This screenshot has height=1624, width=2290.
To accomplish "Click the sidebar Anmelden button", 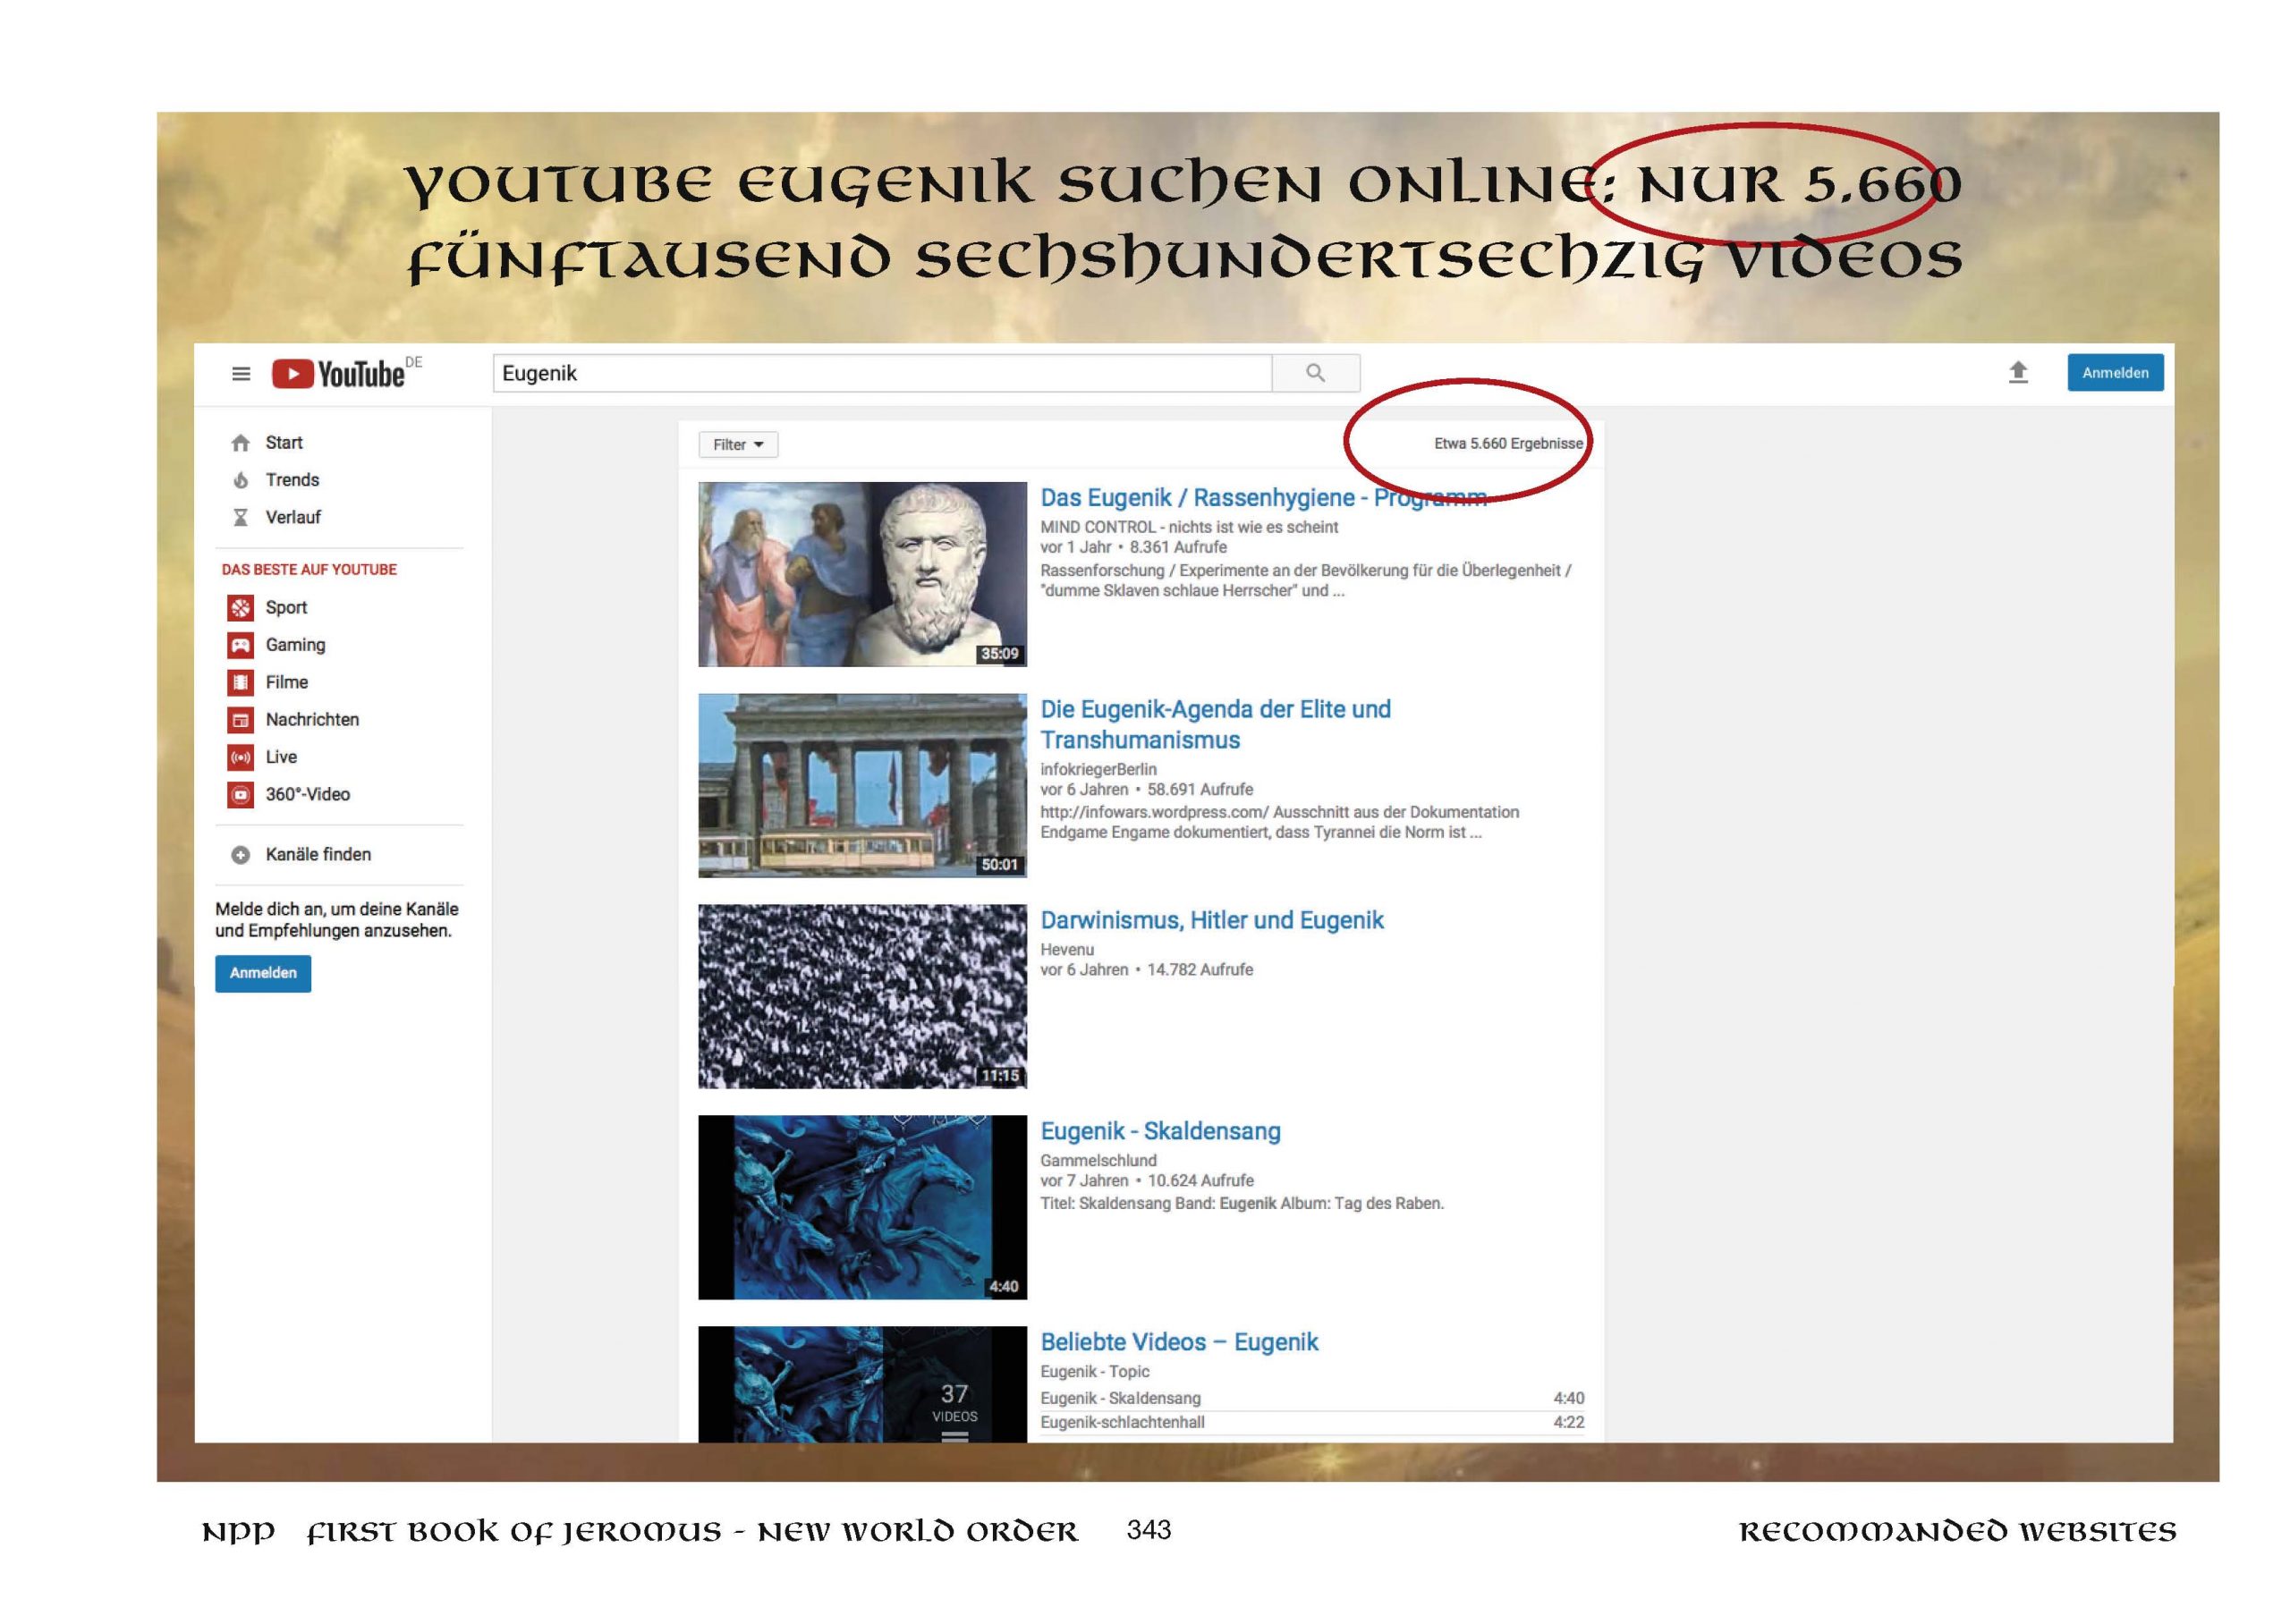I will point(263,973).
